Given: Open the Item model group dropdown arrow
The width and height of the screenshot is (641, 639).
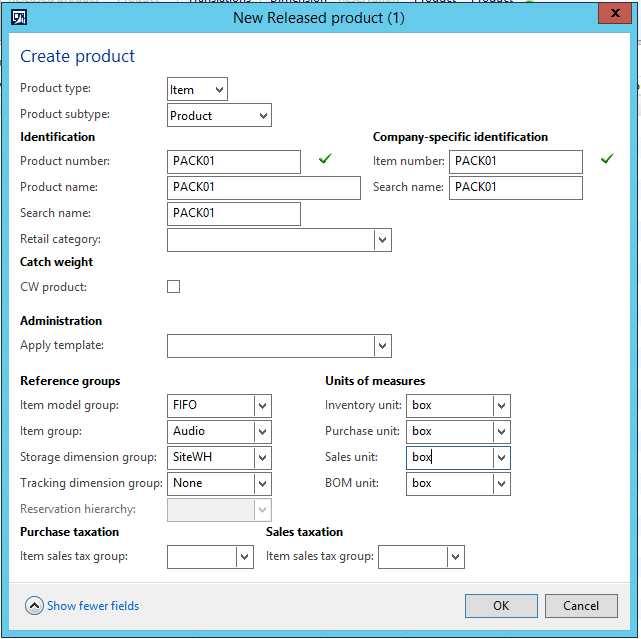Looking at the screenshot, I should tap(262, 406).
